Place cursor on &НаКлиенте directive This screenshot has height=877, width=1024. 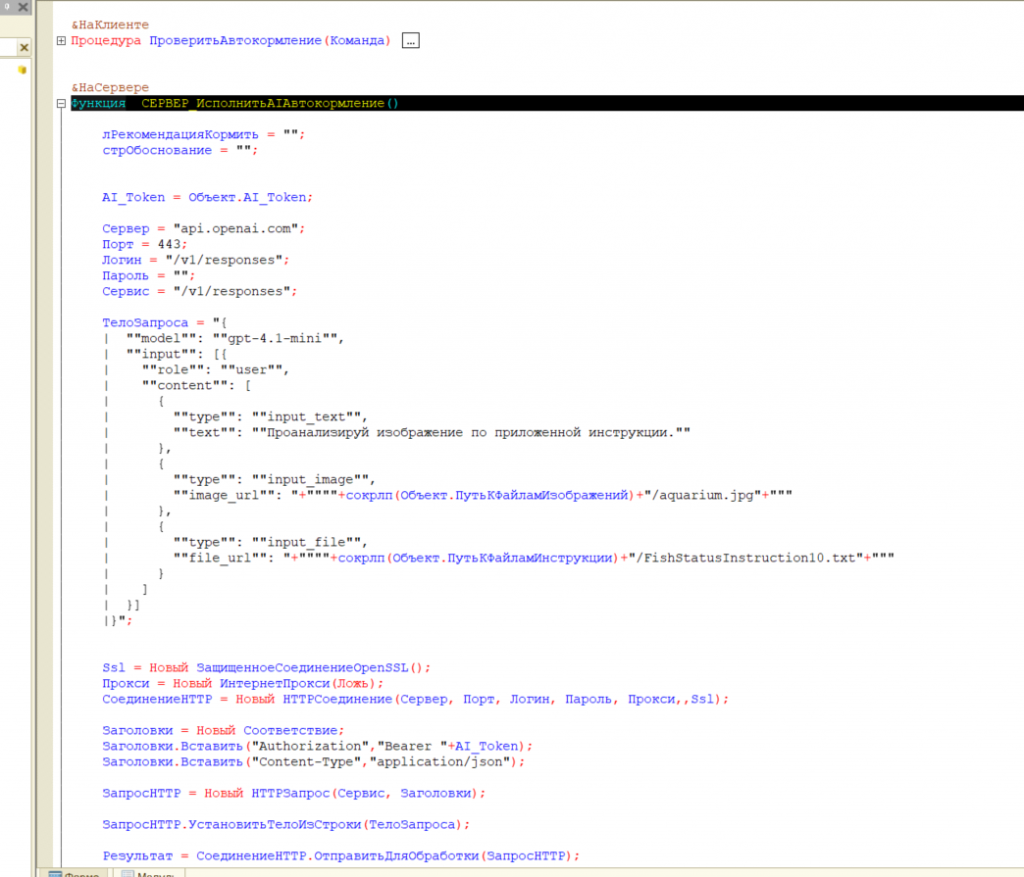(x=110, y=25)
